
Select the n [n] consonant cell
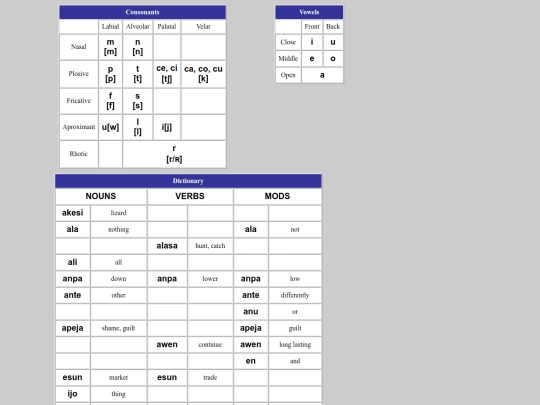[x=137, y=47]
